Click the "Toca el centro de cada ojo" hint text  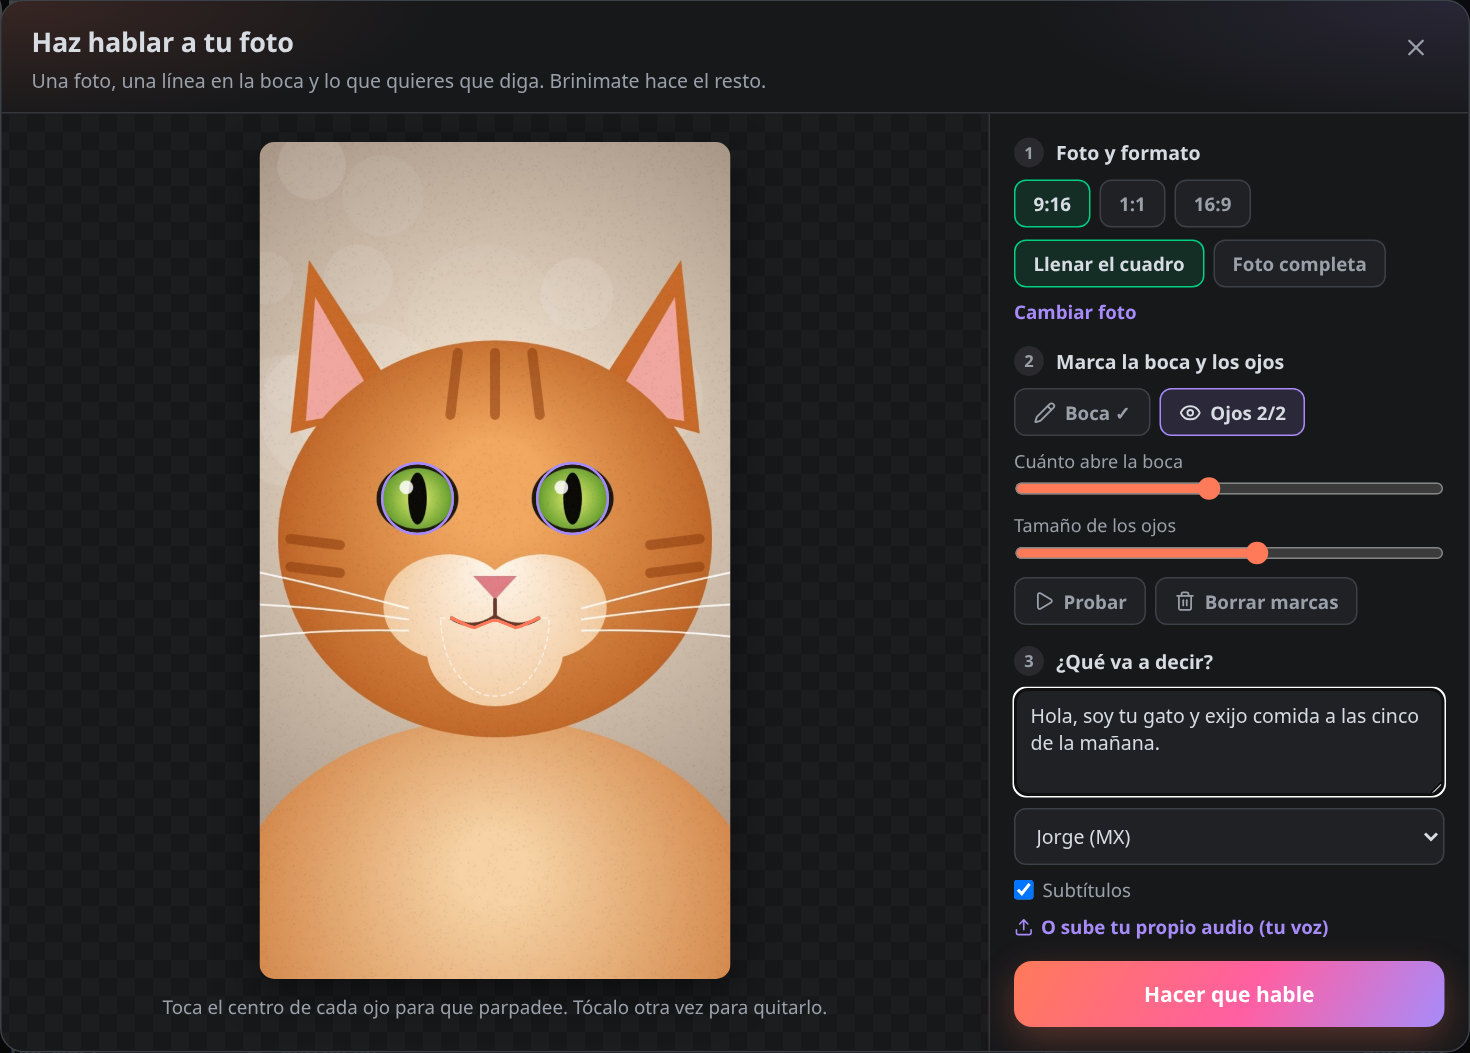[495, 1007]
